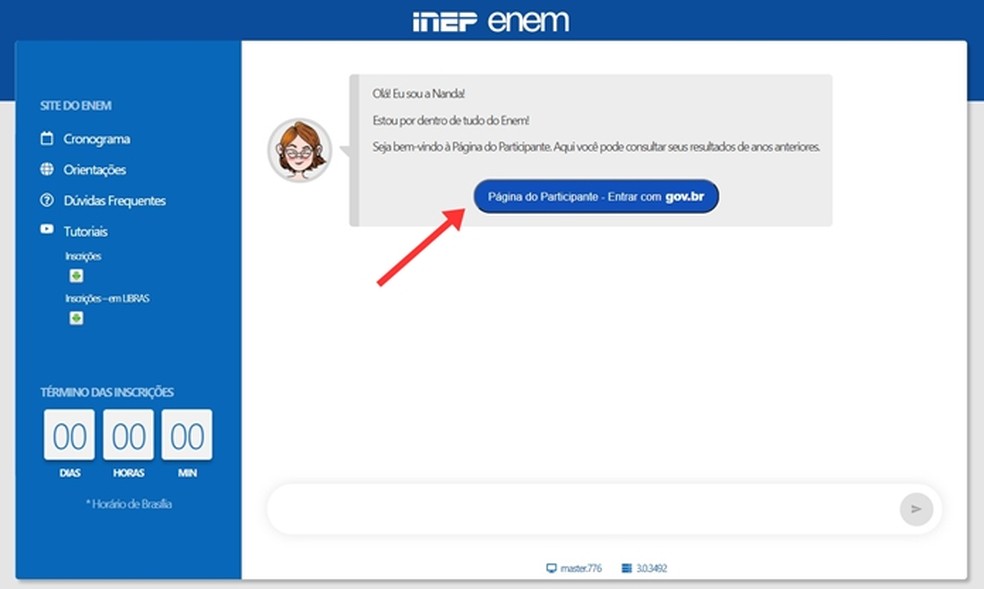Click the video icon beside Tutoriais
The height and width of the screenshot is (589, 984).
click(46, 229)
